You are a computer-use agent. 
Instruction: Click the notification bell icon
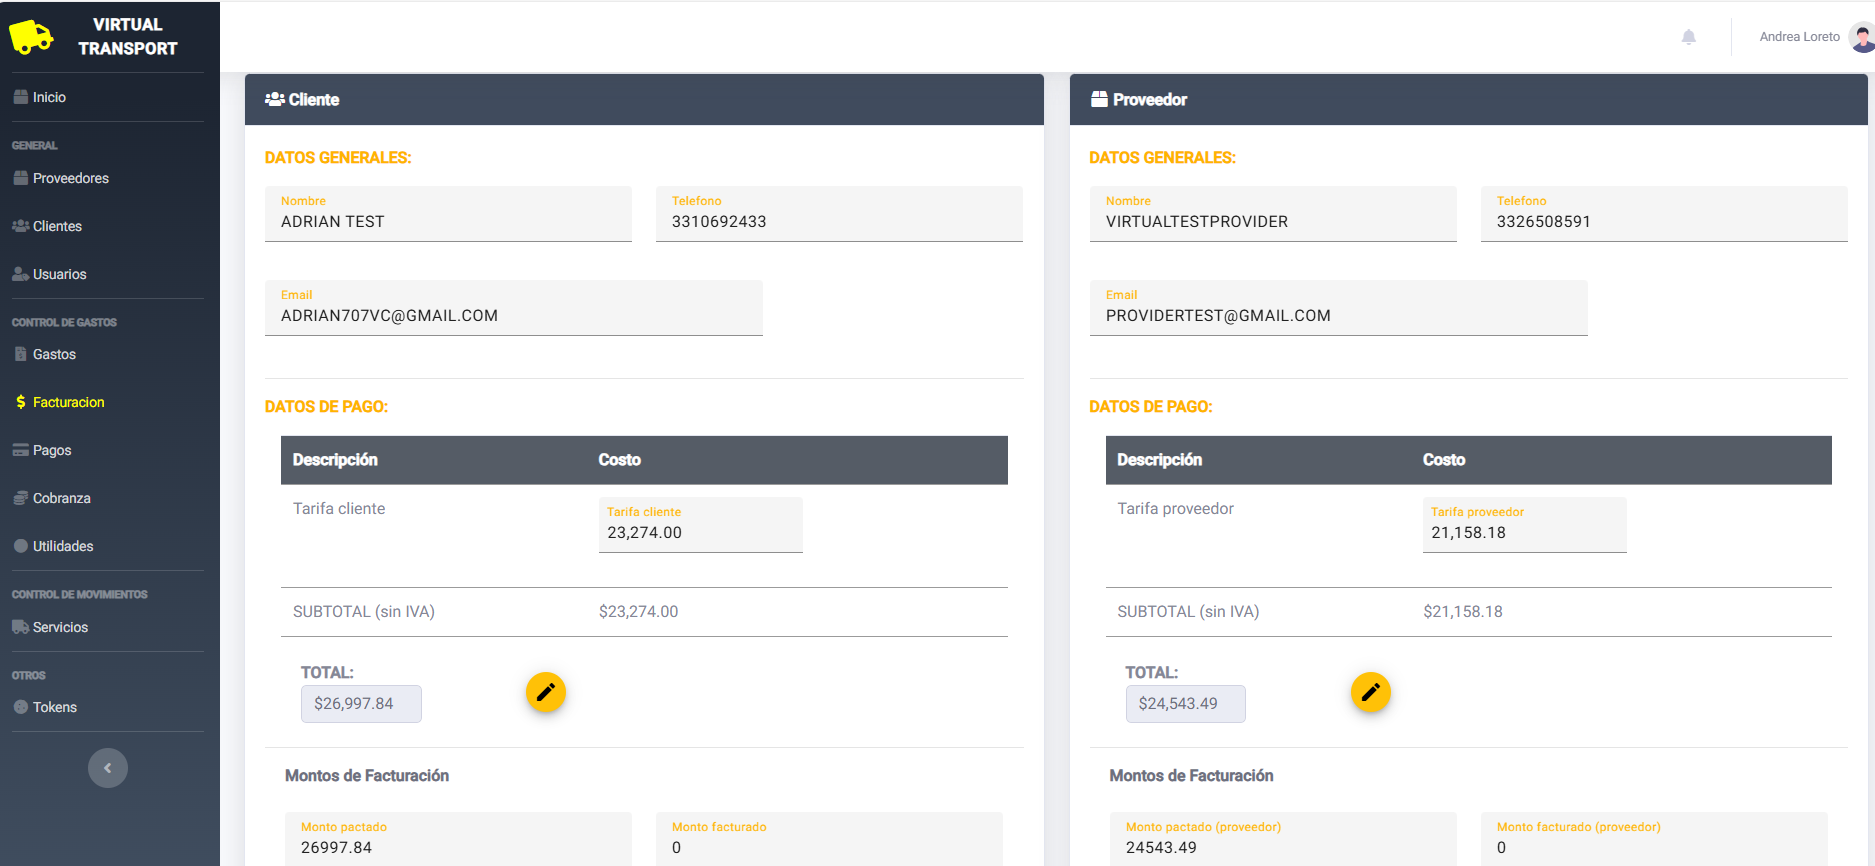point(1688,37)
